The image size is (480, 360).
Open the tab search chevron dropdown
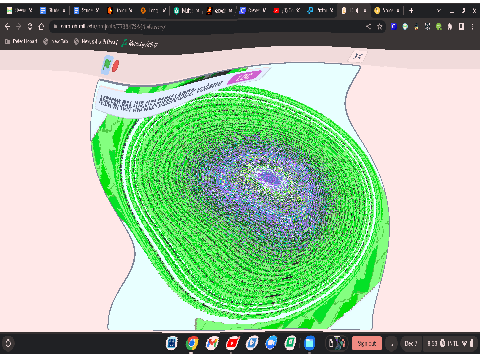[439, 11]
